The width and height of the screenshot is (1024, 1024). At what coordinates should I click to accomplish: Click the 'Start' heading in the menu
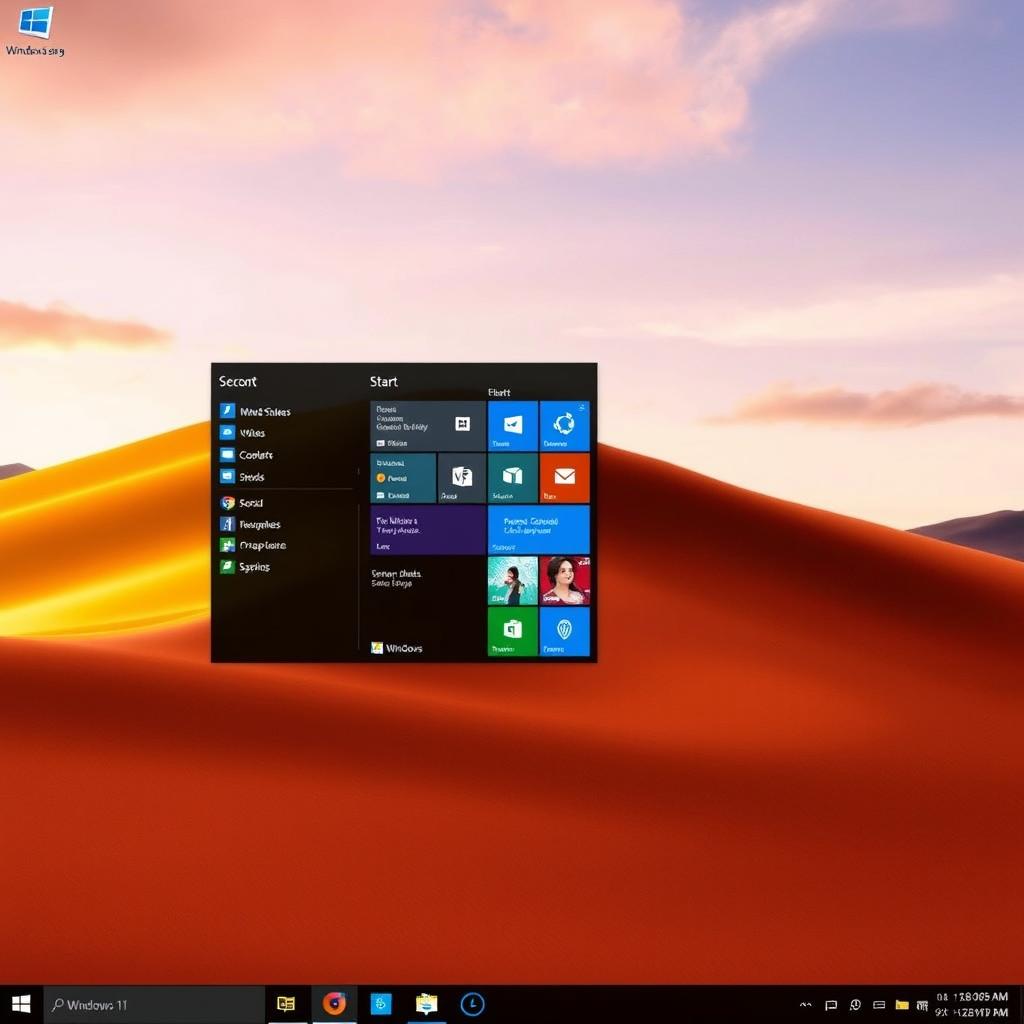[x=383, y=381]
